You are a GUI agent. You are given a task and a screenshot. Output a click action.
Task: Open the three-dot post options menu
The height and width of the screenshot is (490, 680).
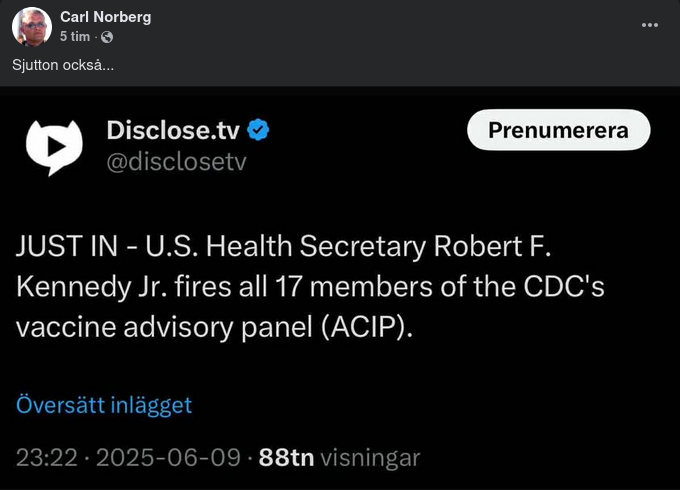[650, 24]
